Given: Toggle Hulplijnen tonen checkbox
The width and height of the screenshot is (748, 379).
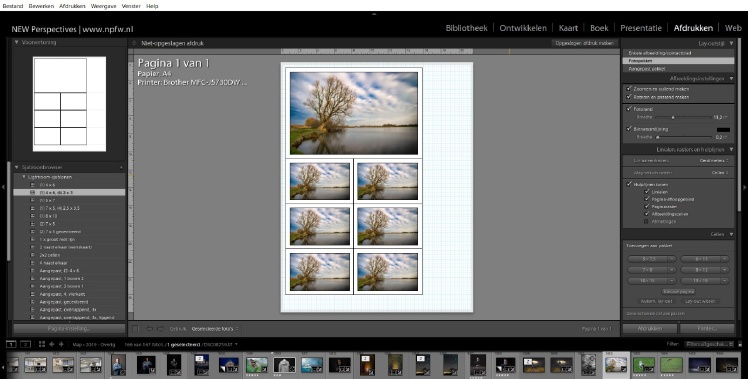Looking at the screenshot, I should [x=629, y=184].
